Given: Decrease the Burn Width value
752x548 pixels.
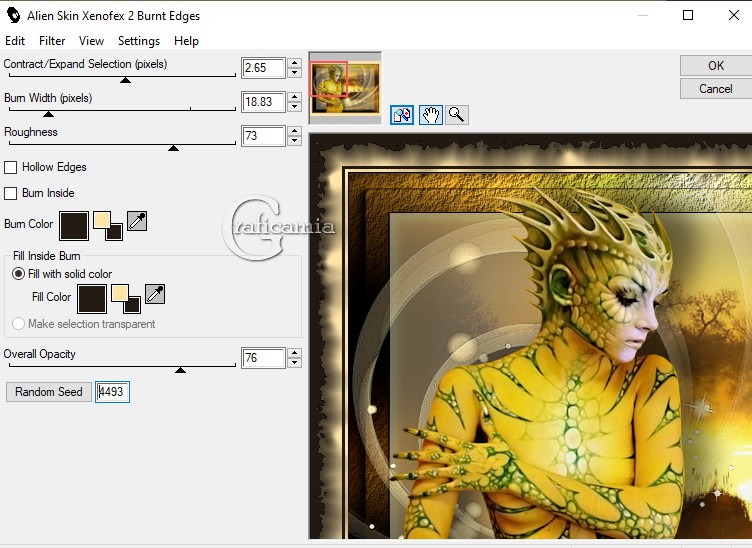Looking at the screenshot, I should tap(294, 107).
